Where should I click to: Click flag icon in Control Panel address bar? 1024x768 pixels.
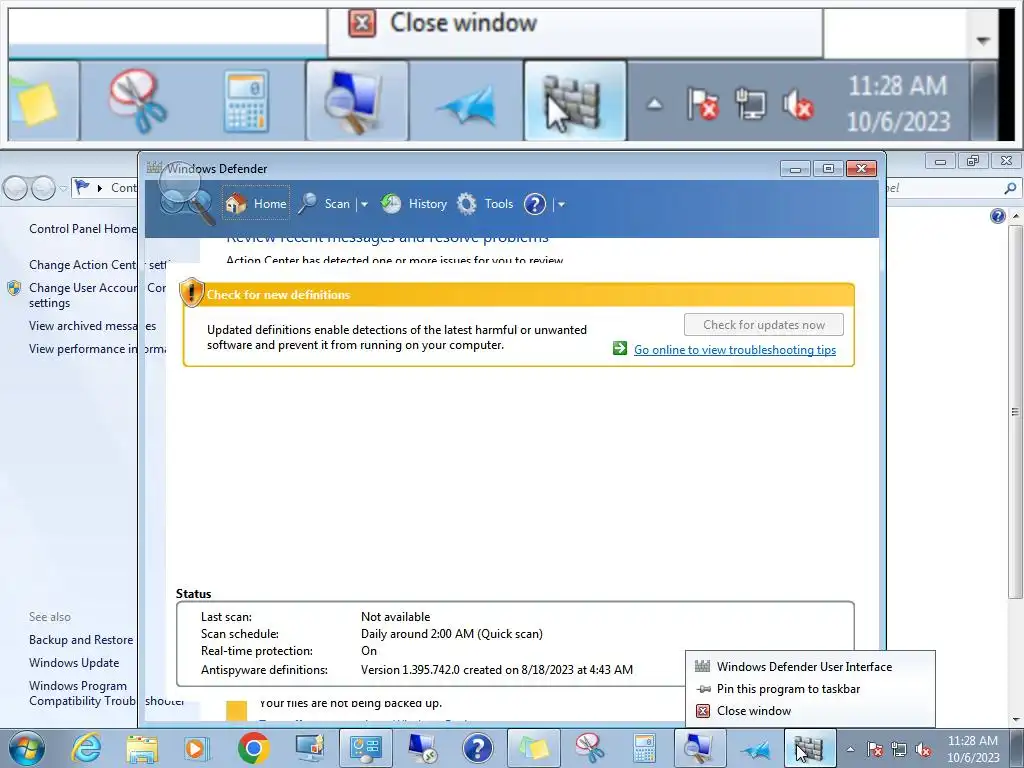coord(82,187)
